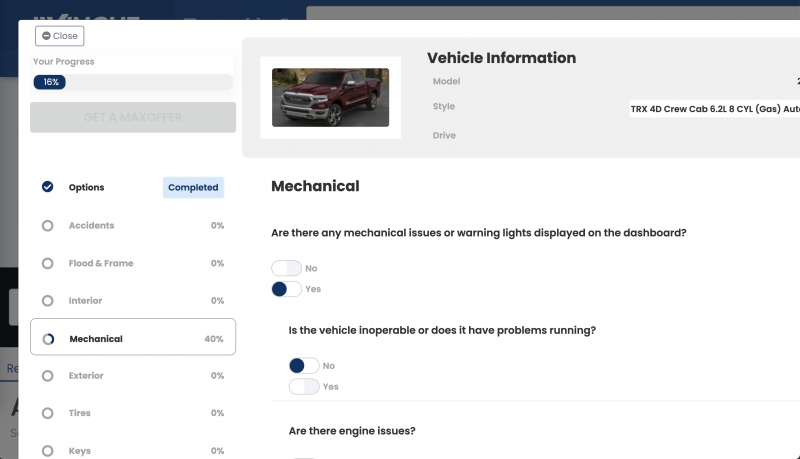This screenshot has height=459, width=800.
Task: Click the Options completed checkmark icon
Action: click(x=47, y=187)
